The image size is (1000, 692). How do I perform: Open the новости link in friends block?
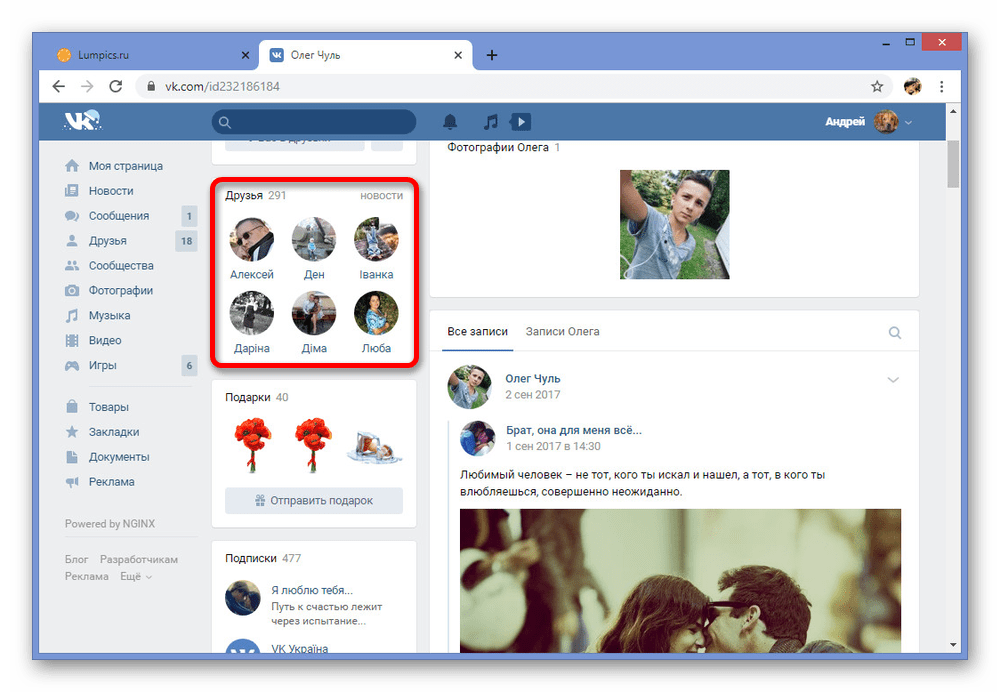(x=381, y=196)
